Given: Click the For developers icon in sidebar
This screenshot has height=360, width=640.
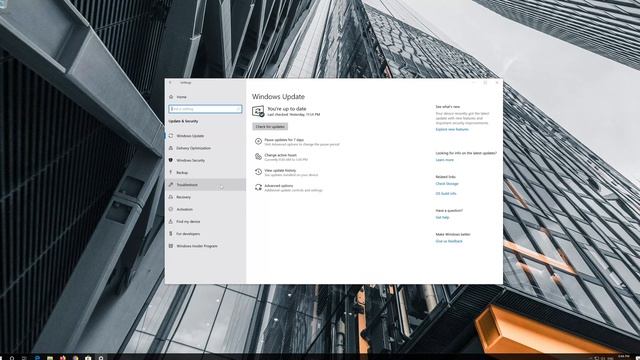Looking at the screenshot, I should tap(171, 233).
